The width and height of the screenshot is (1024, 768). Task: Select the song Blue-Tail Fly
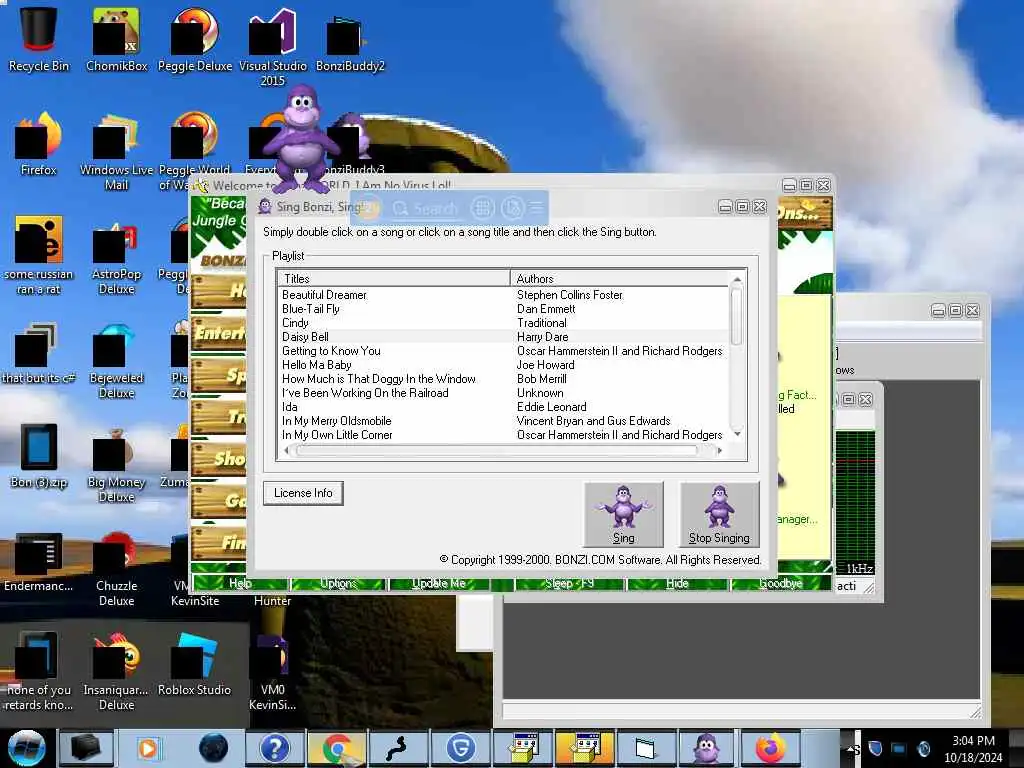point(311,309)
